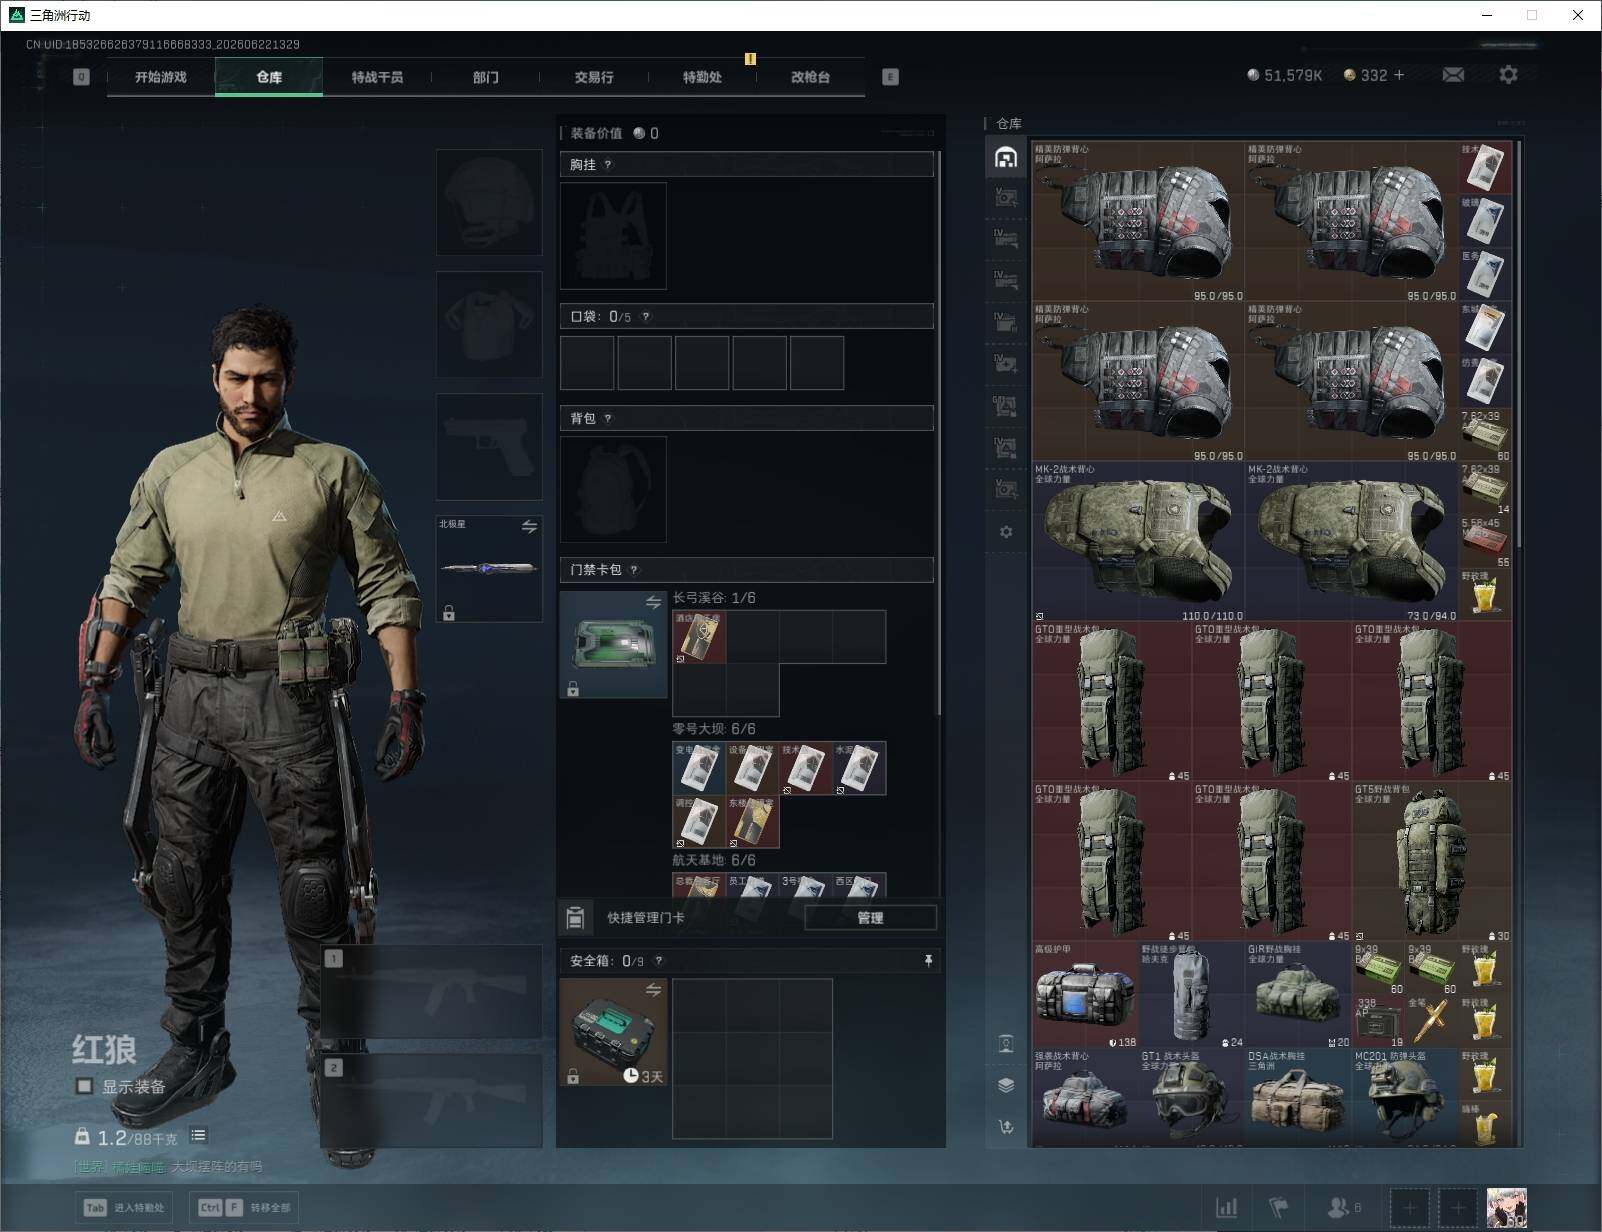
Task: Click the 零号大坝: 6/6 label
Action: coord(714,729)
